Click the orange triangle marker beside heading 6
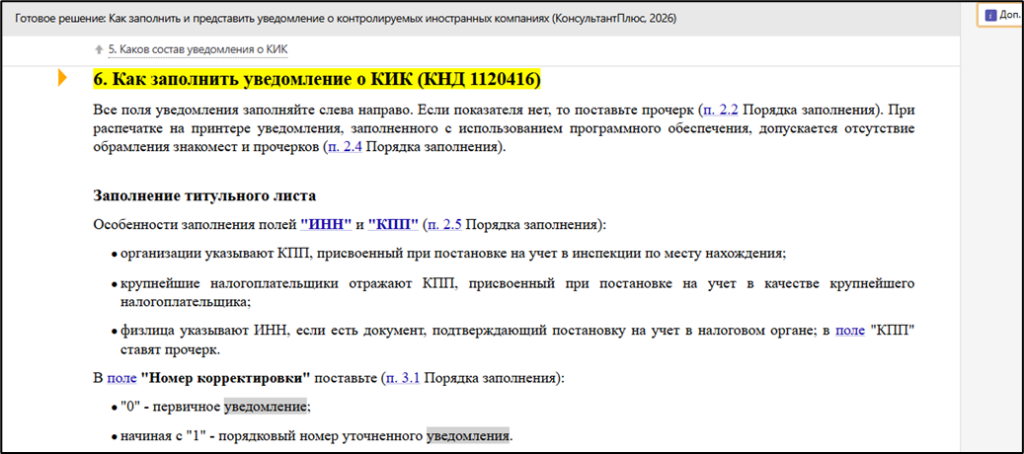 point(64,78)
